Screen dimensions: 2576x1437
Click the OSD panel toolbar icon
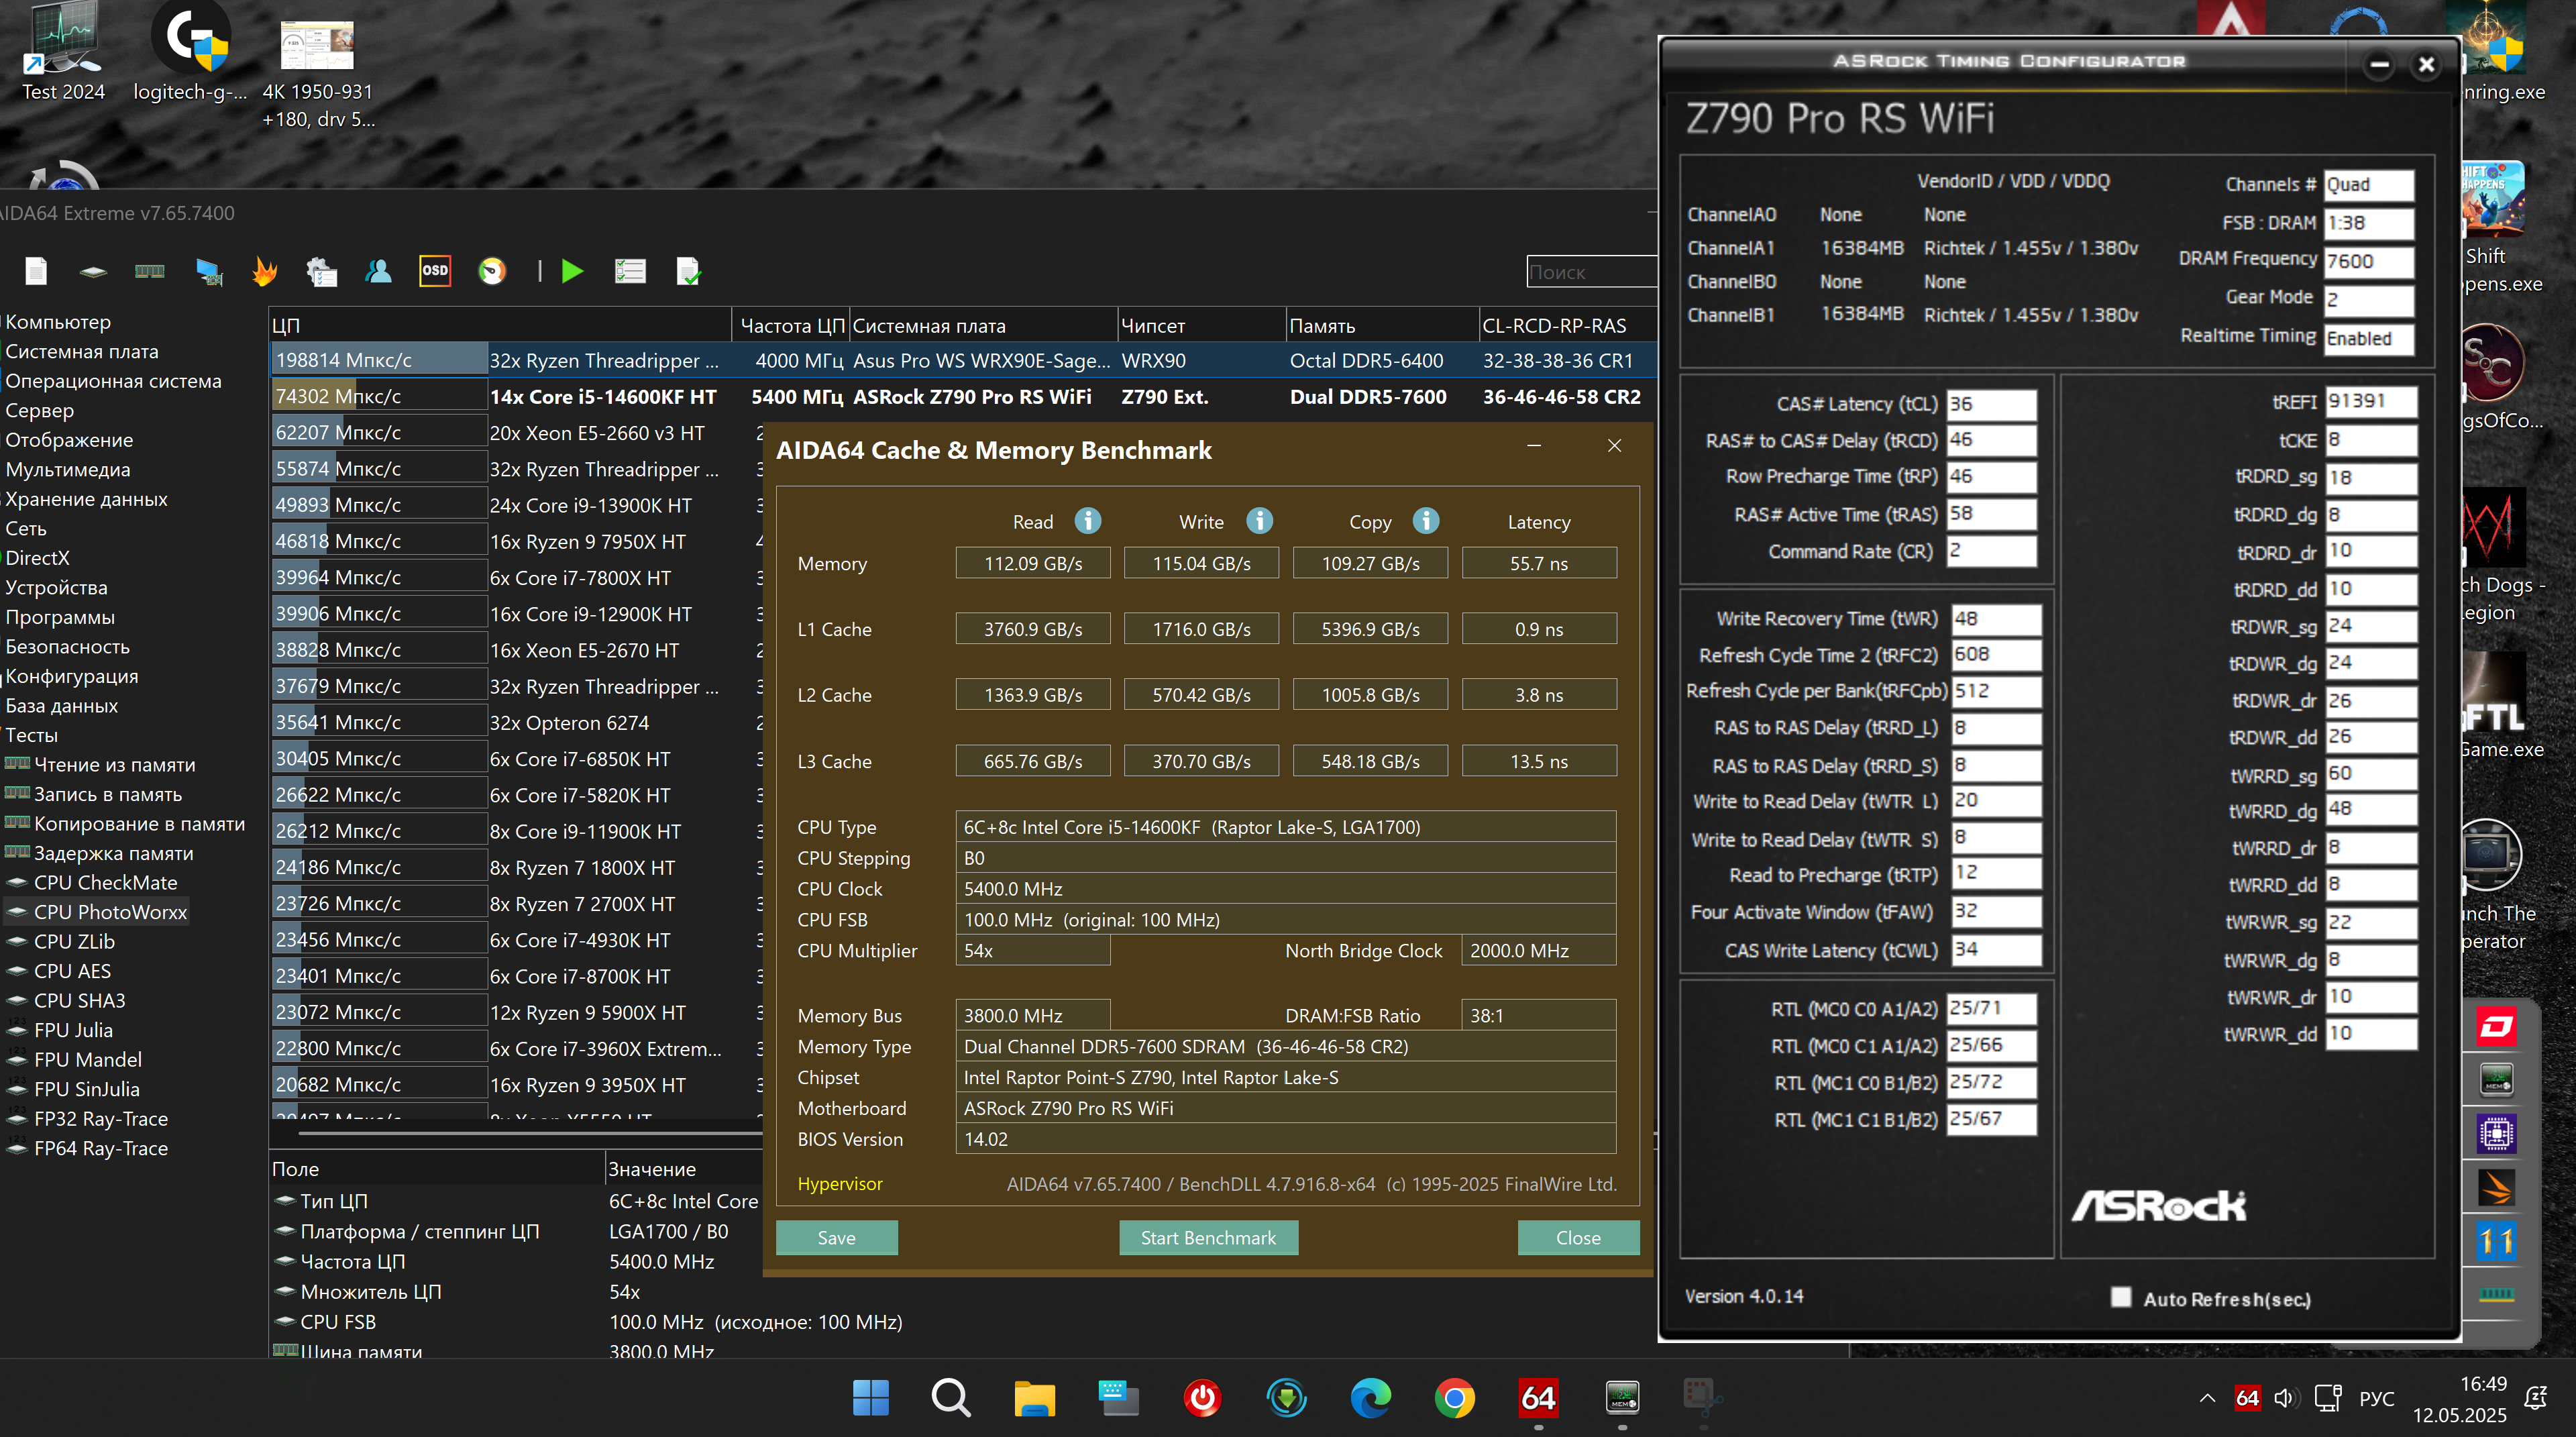coord(435,271)
